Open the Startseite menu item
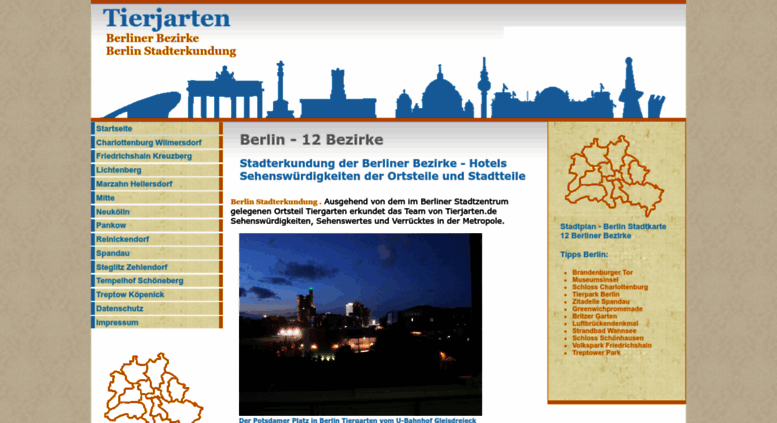Viewport: 777px width, 423px height. (x=157, y=128)
